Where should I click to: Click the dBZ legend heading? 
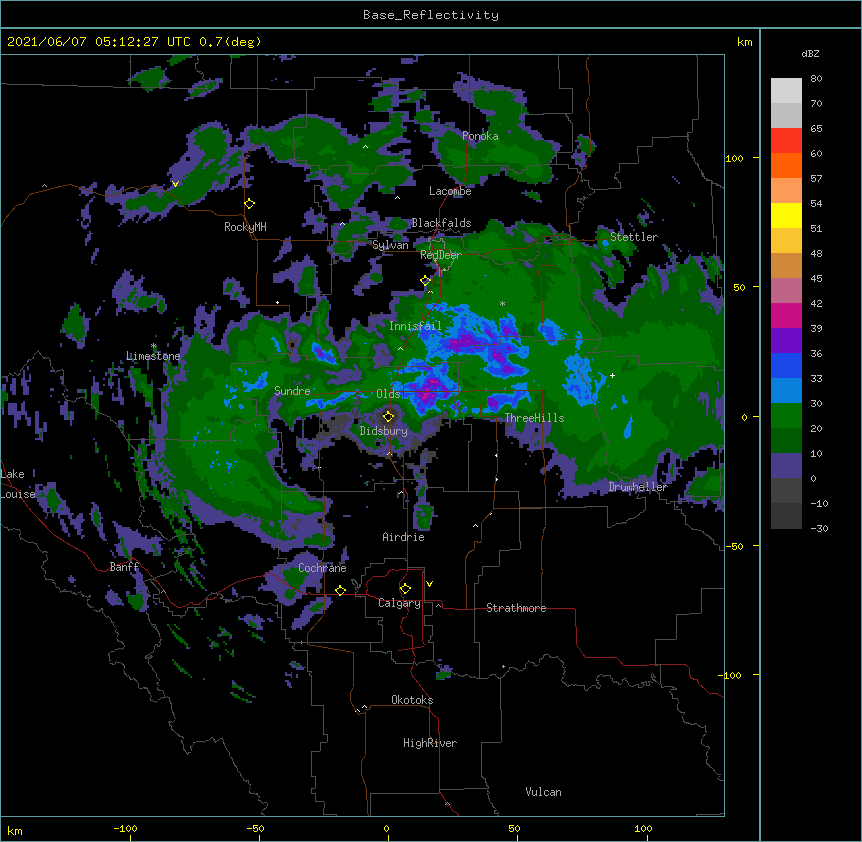[810, 54]
